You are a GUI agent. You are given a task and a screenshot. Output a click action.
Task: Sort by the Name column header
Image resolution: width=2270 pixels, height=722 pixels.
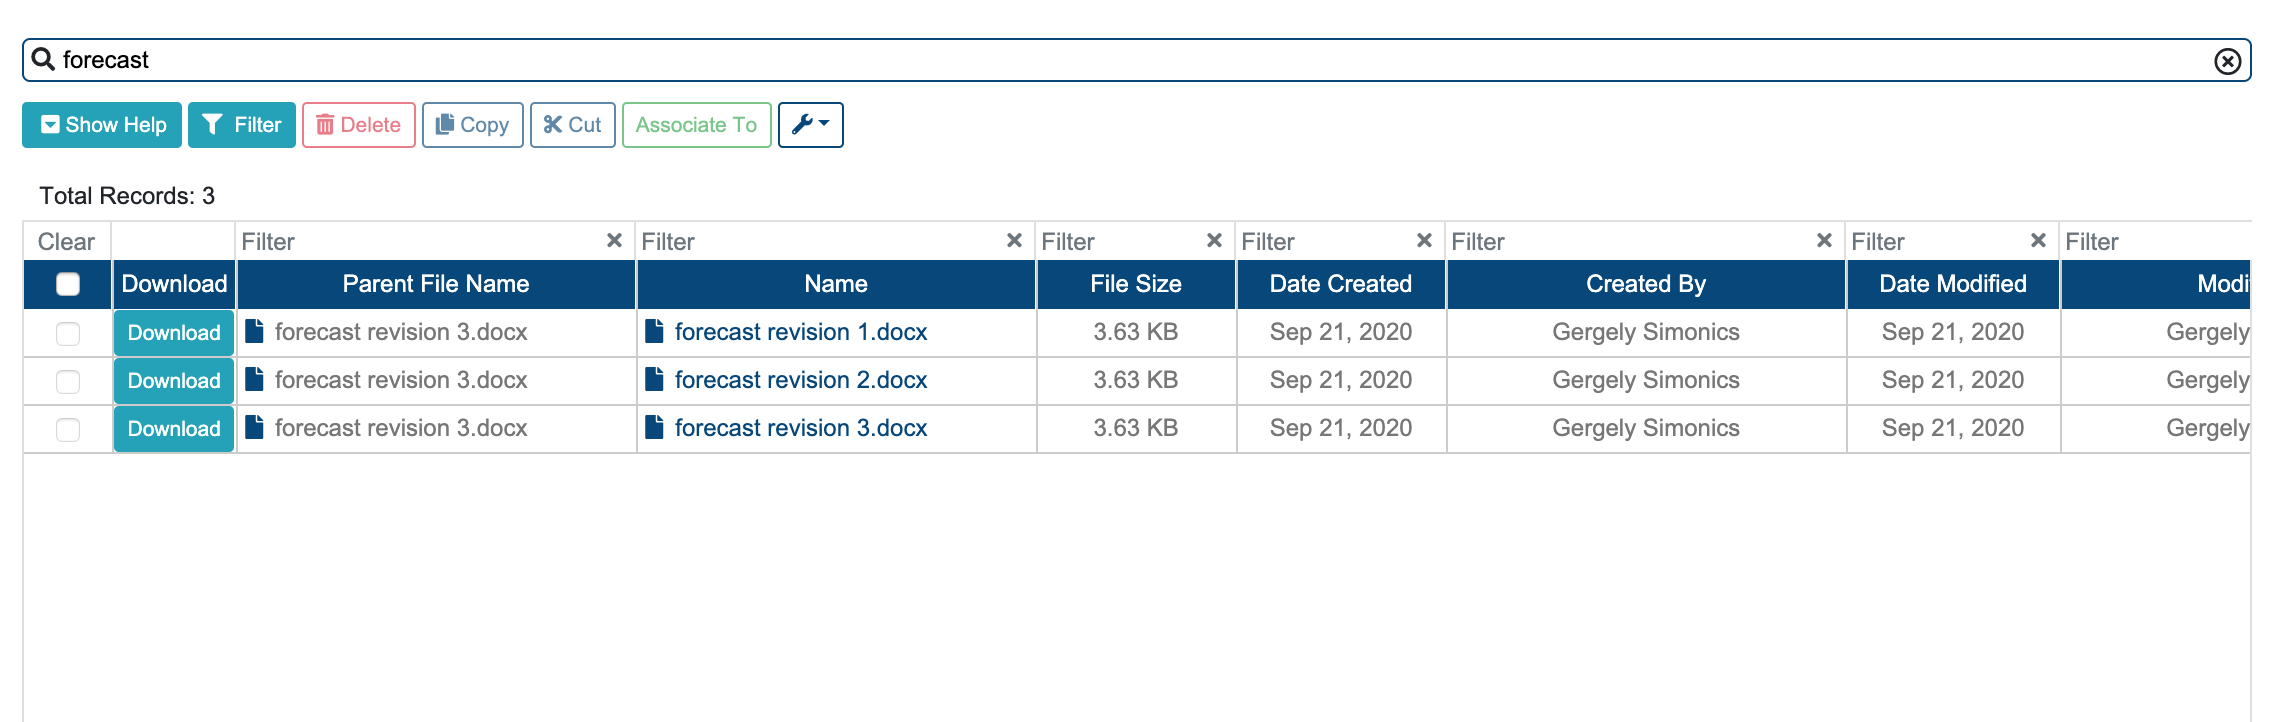point(836,284)
